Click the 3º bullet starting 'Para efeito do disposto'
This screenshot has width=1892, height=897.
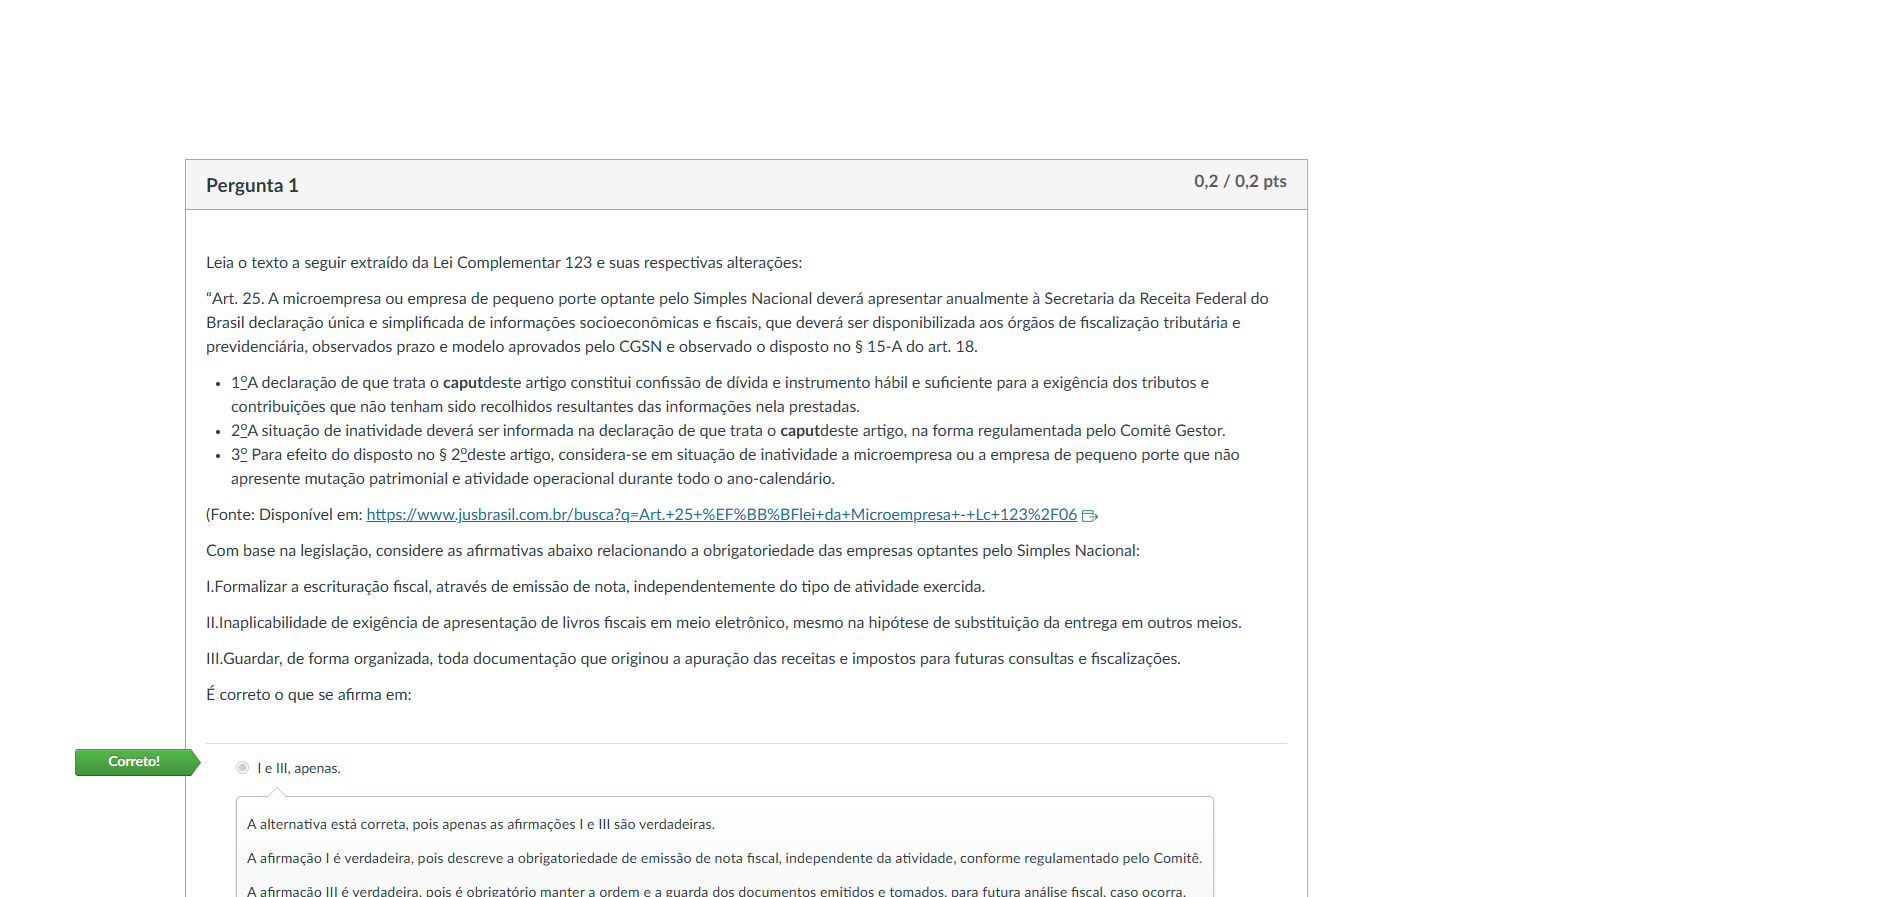coord(735,455)
